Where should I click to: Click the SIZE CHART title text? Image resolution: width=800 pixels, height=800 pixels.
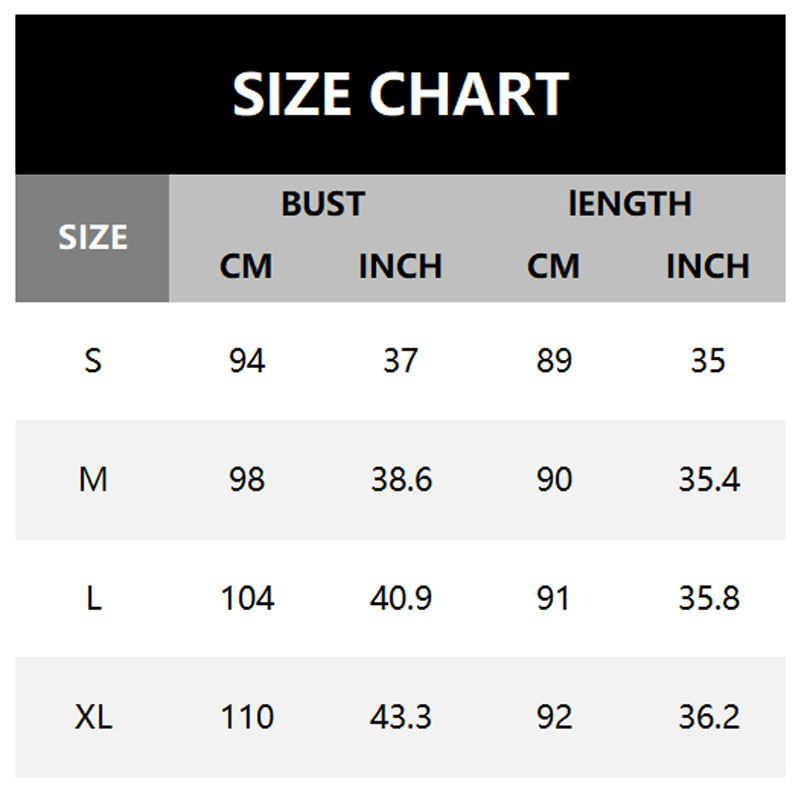tap(400, 94)
